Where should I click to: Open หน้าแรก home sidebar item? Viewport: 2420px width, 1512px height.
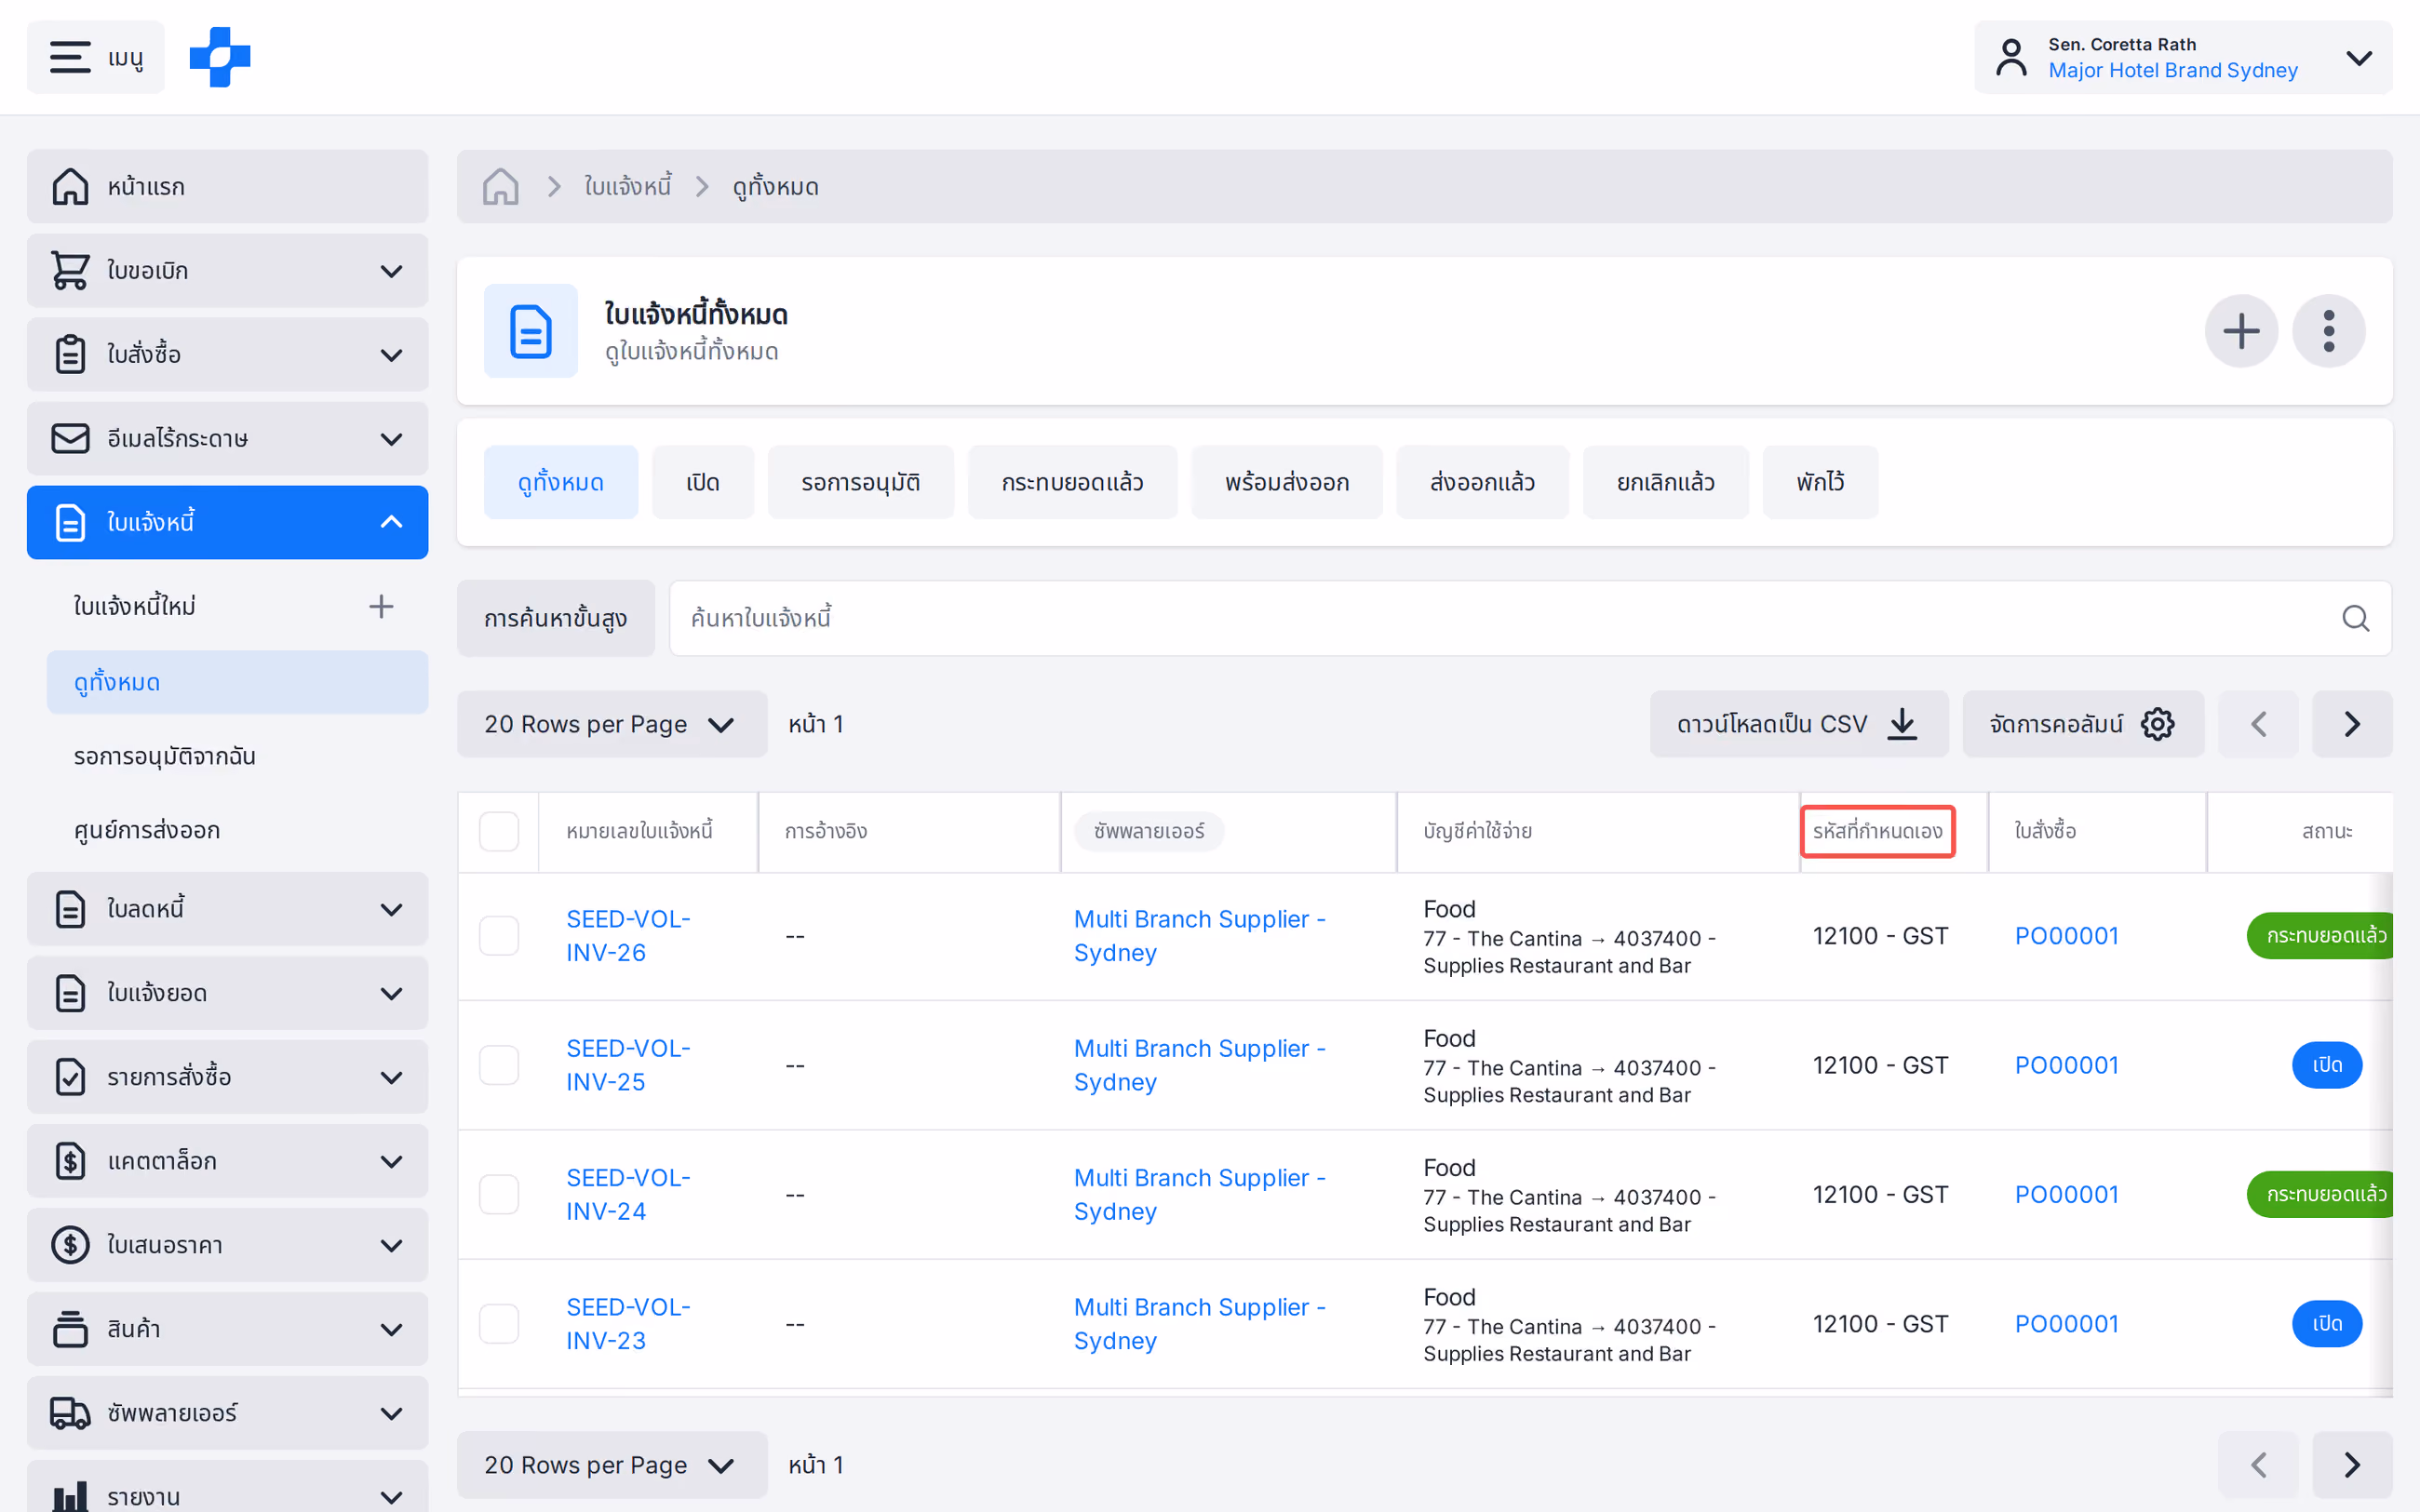227,186
